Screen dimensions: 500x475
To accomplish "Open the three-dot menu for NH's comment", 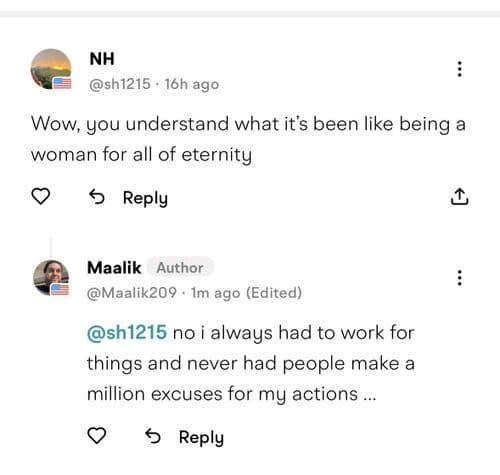I will point(460,69).
